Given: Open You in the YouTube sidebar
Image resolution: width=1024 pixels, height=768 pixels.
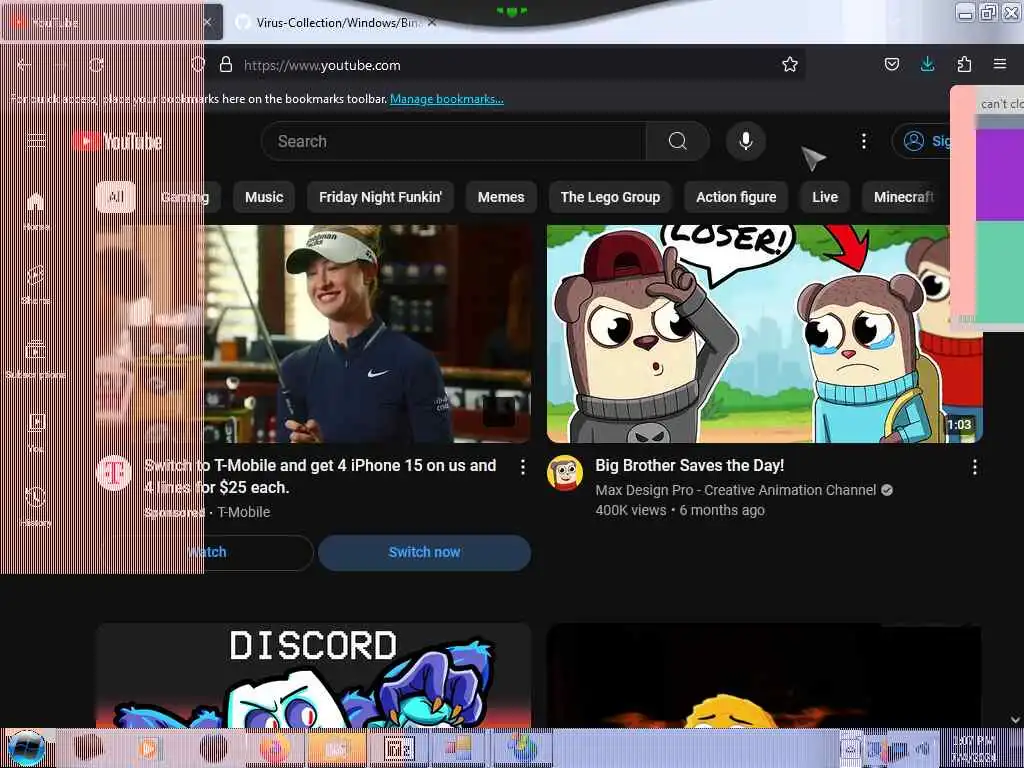Looking at the screenshot, I should (x=36, y=432).
